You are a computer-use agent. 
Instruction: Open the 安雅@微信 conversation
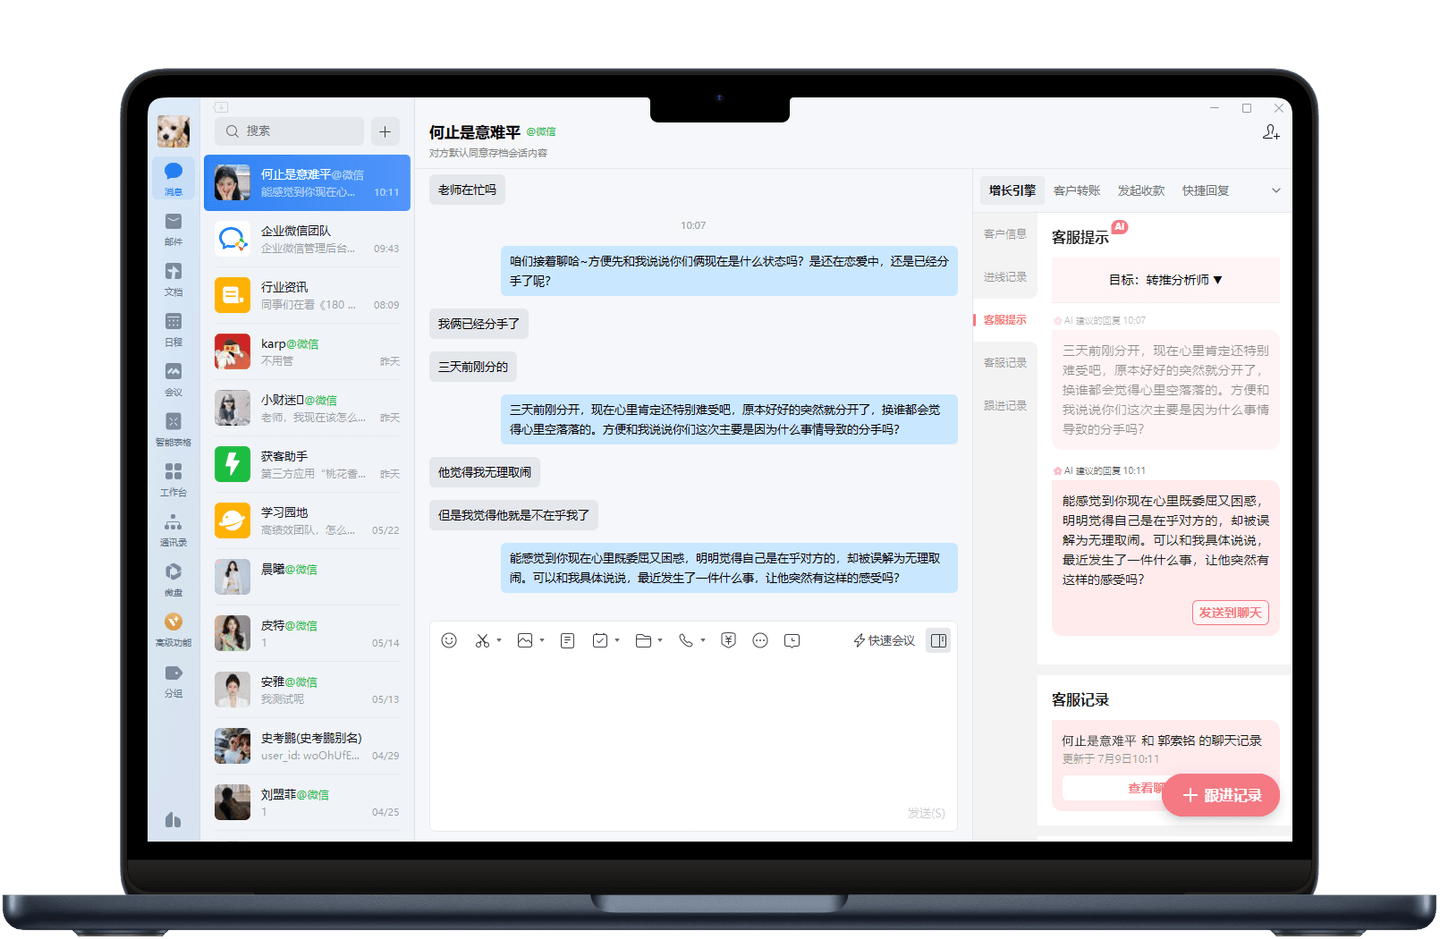307,690
